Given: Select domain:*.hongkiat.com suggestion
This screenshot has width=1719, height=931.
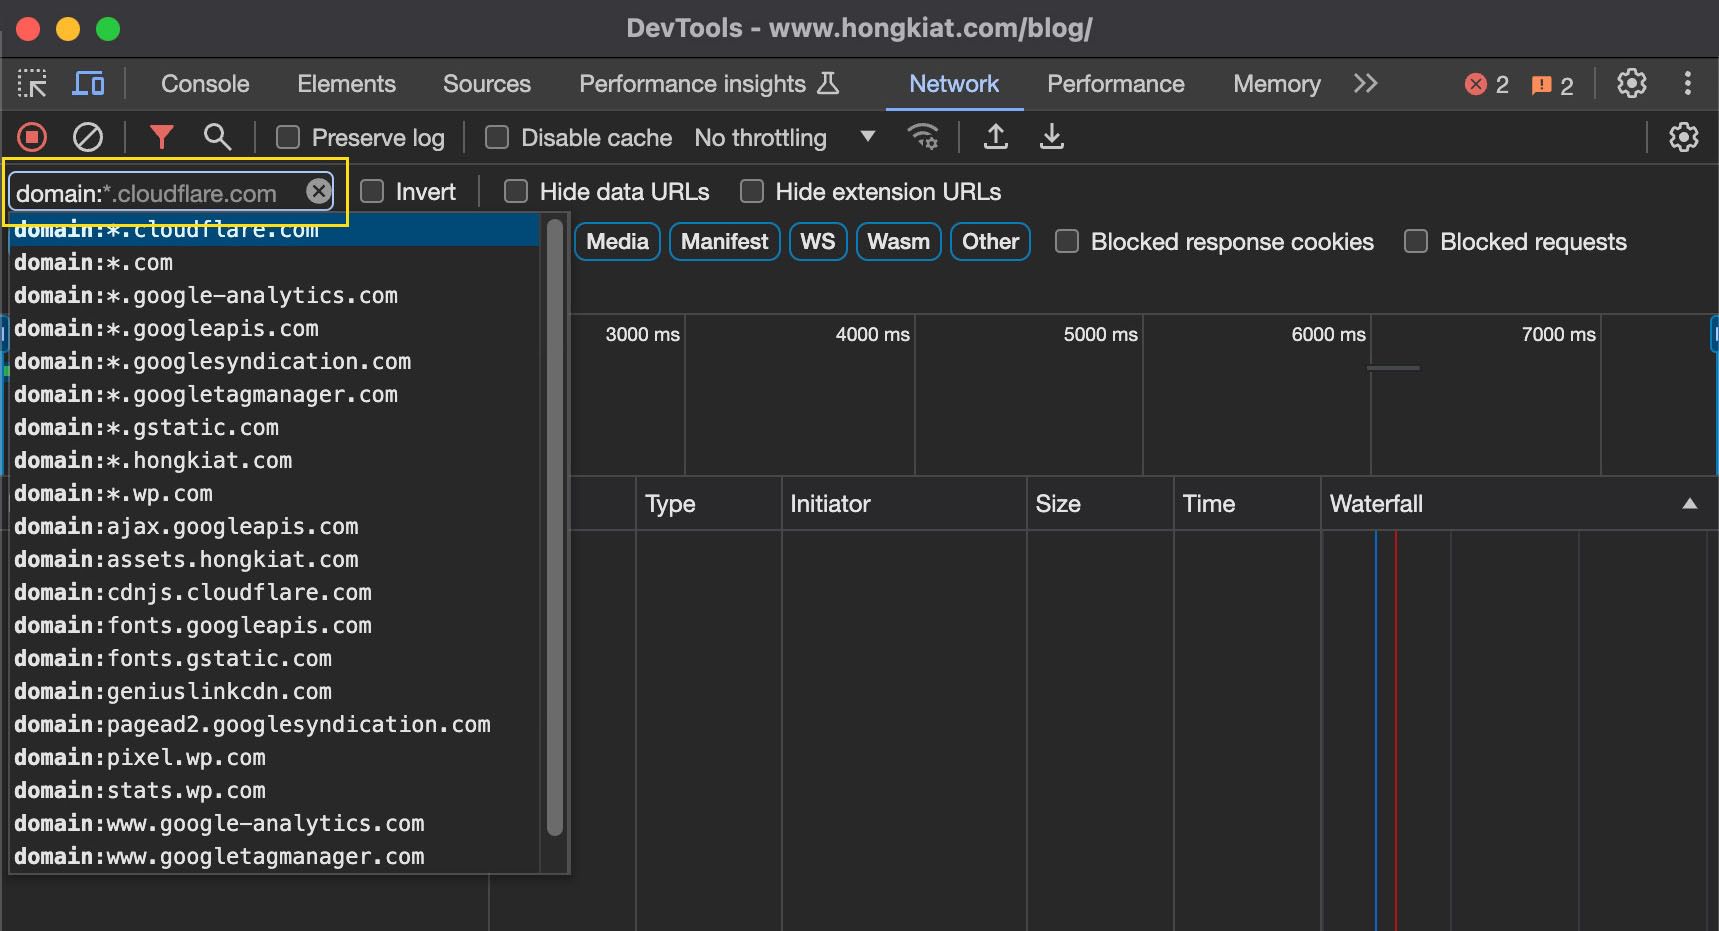Looking at the screenshot, I should tap(275, 460).
